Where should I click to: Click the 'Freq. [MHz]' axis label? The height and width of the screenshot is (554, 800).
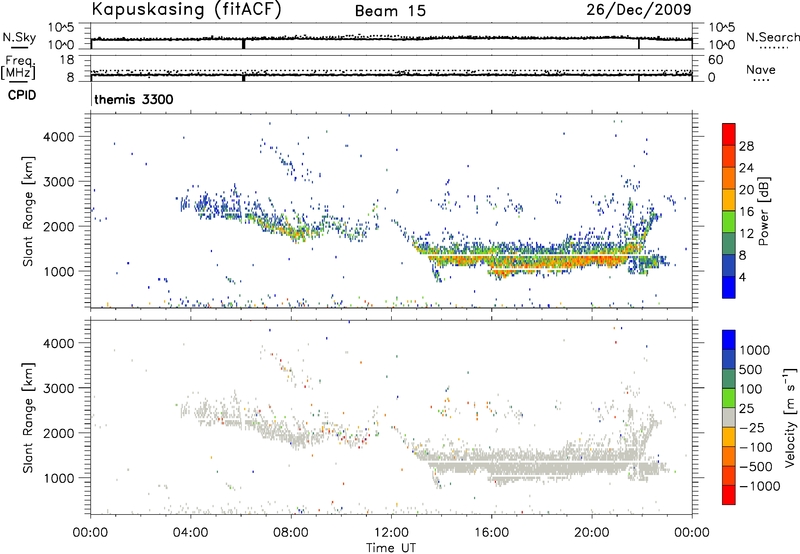tap(19, 68)
